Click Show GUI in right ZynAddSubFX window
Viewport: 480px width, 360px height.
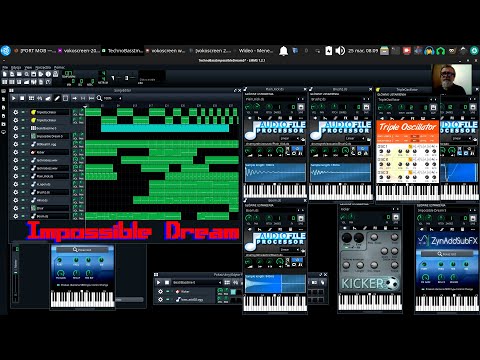tap(447, 254)
